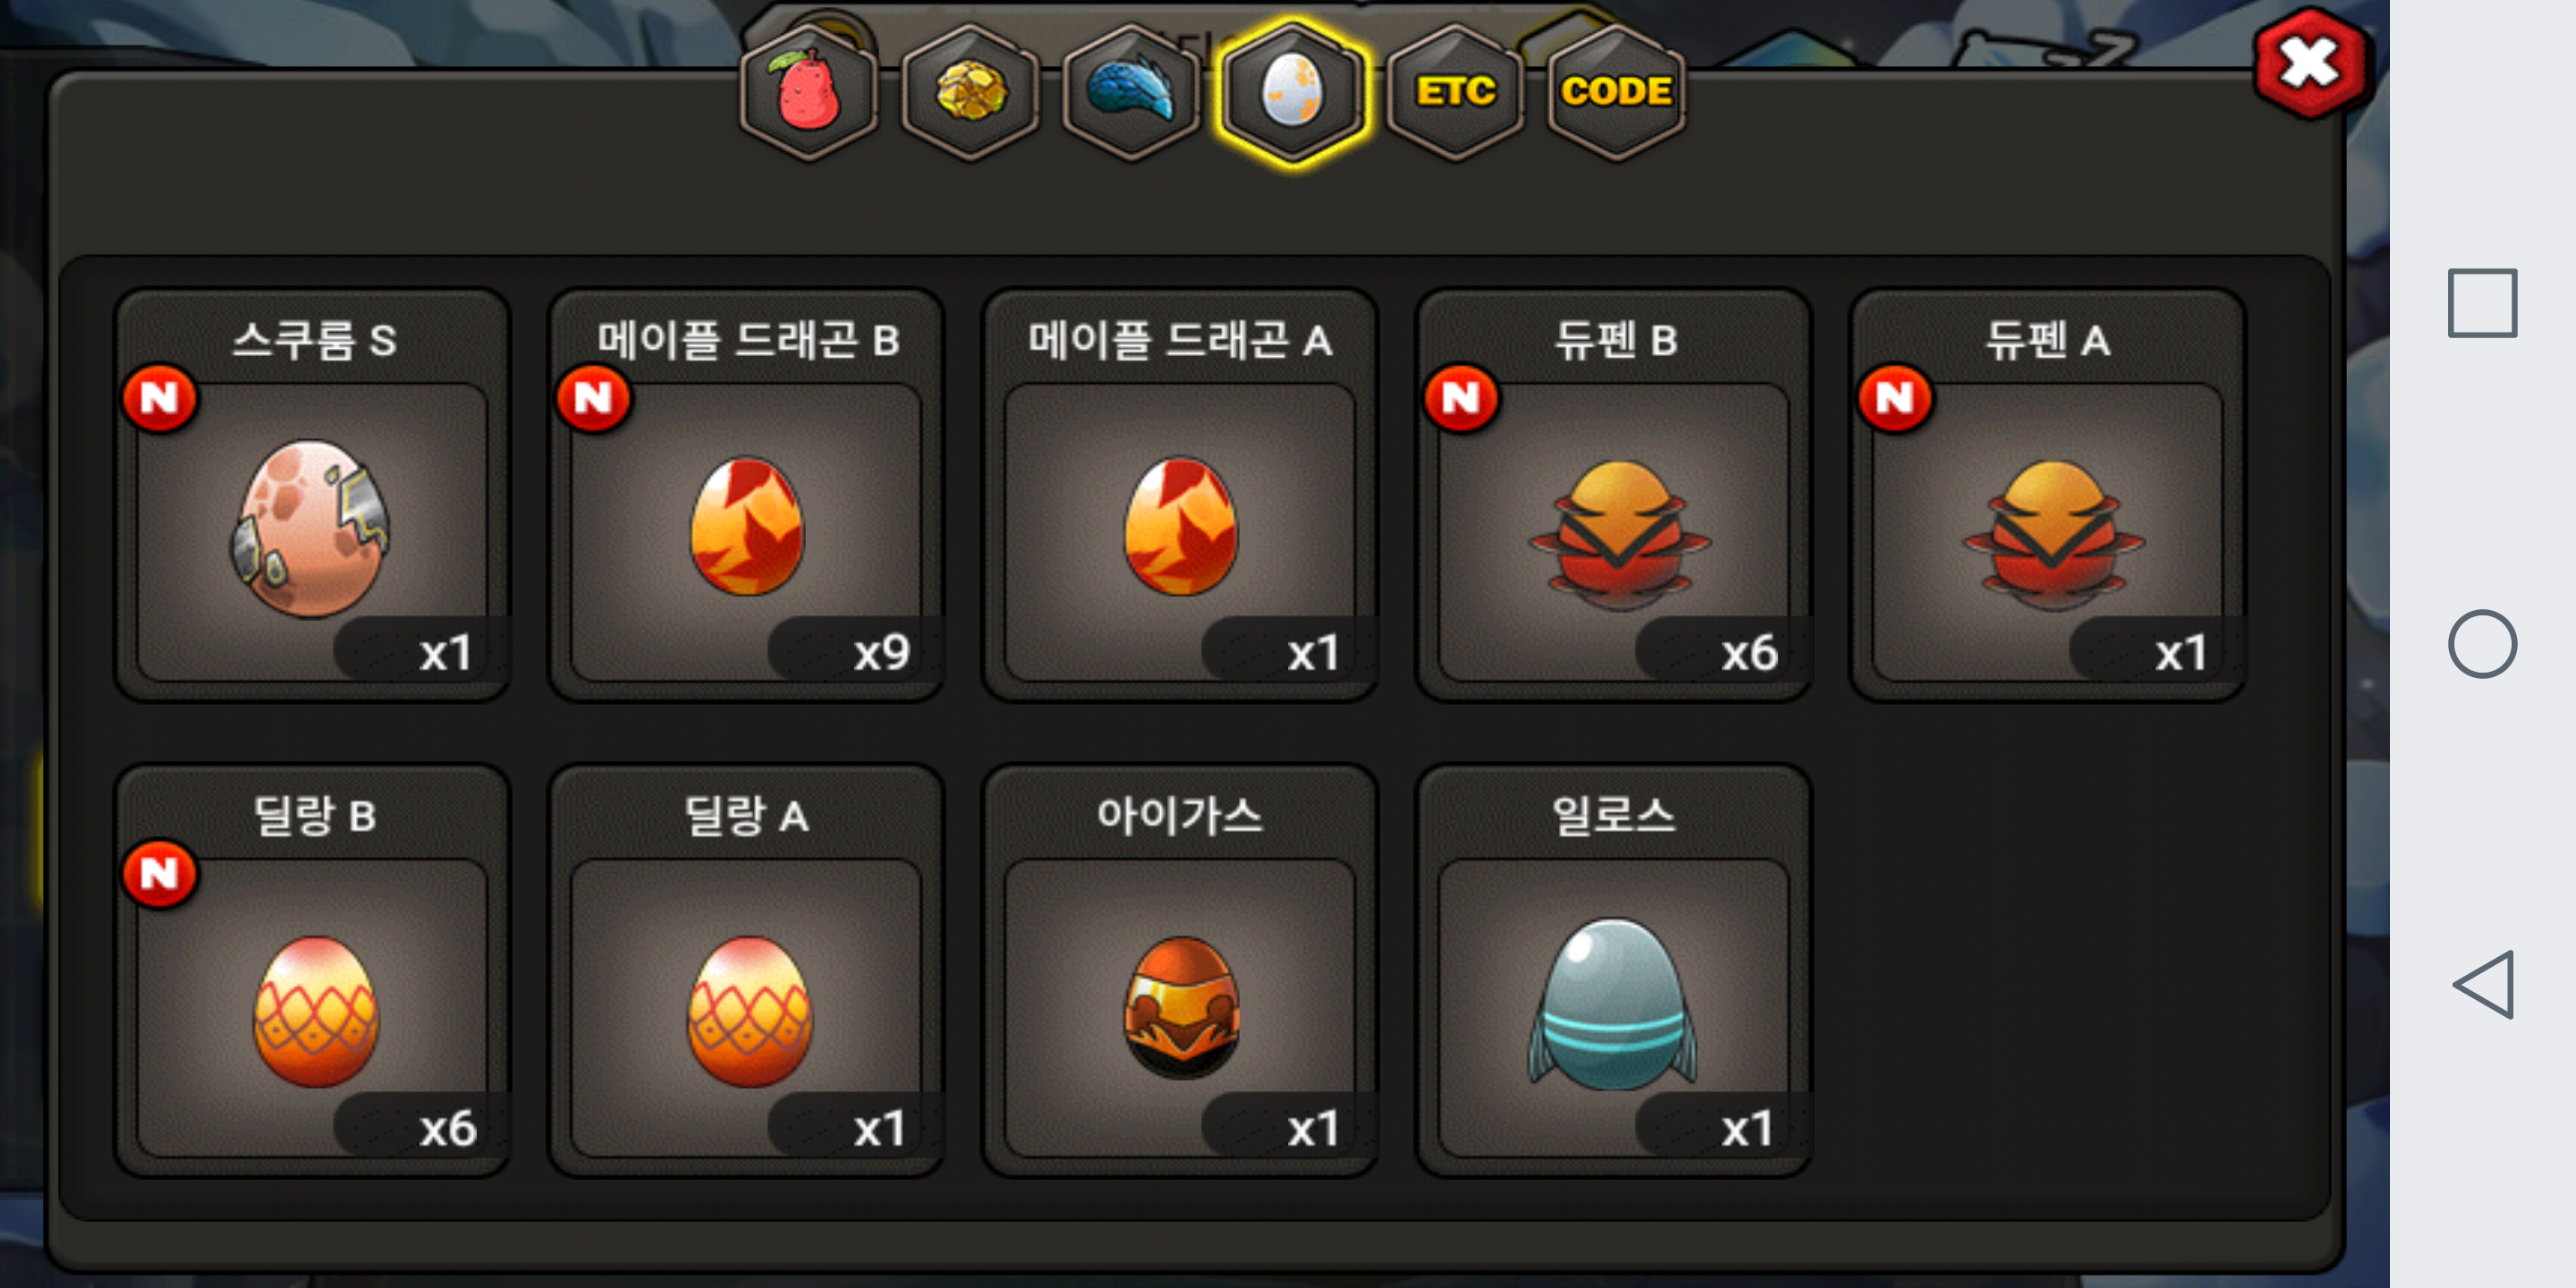Select the 스쿠룸 S cracked egg
Screen dimensions: 2576x1288
pyautogui.click(x=313, y=495)
